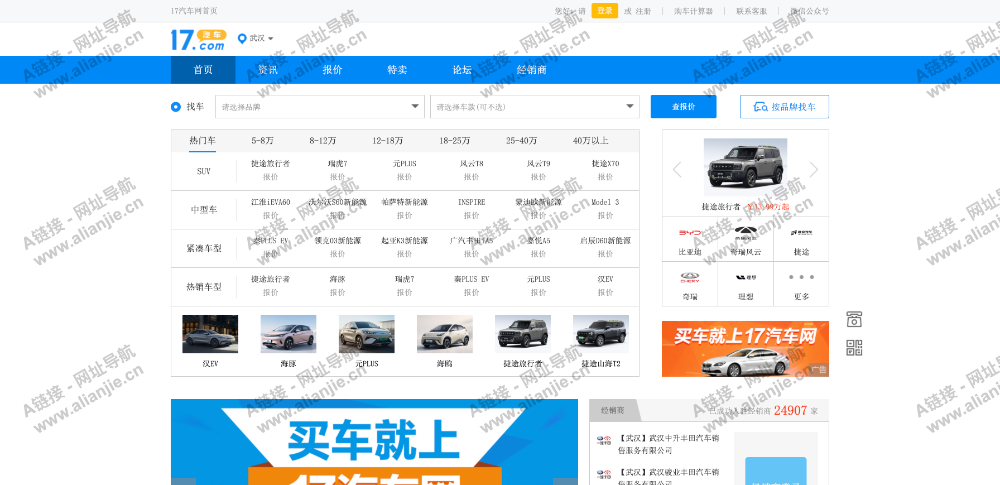The height and width of the screenshot is (485, 1000).
Task: Open the 海豚 car thumbnail
Action: pyautogui.click(x=288, y=334)
